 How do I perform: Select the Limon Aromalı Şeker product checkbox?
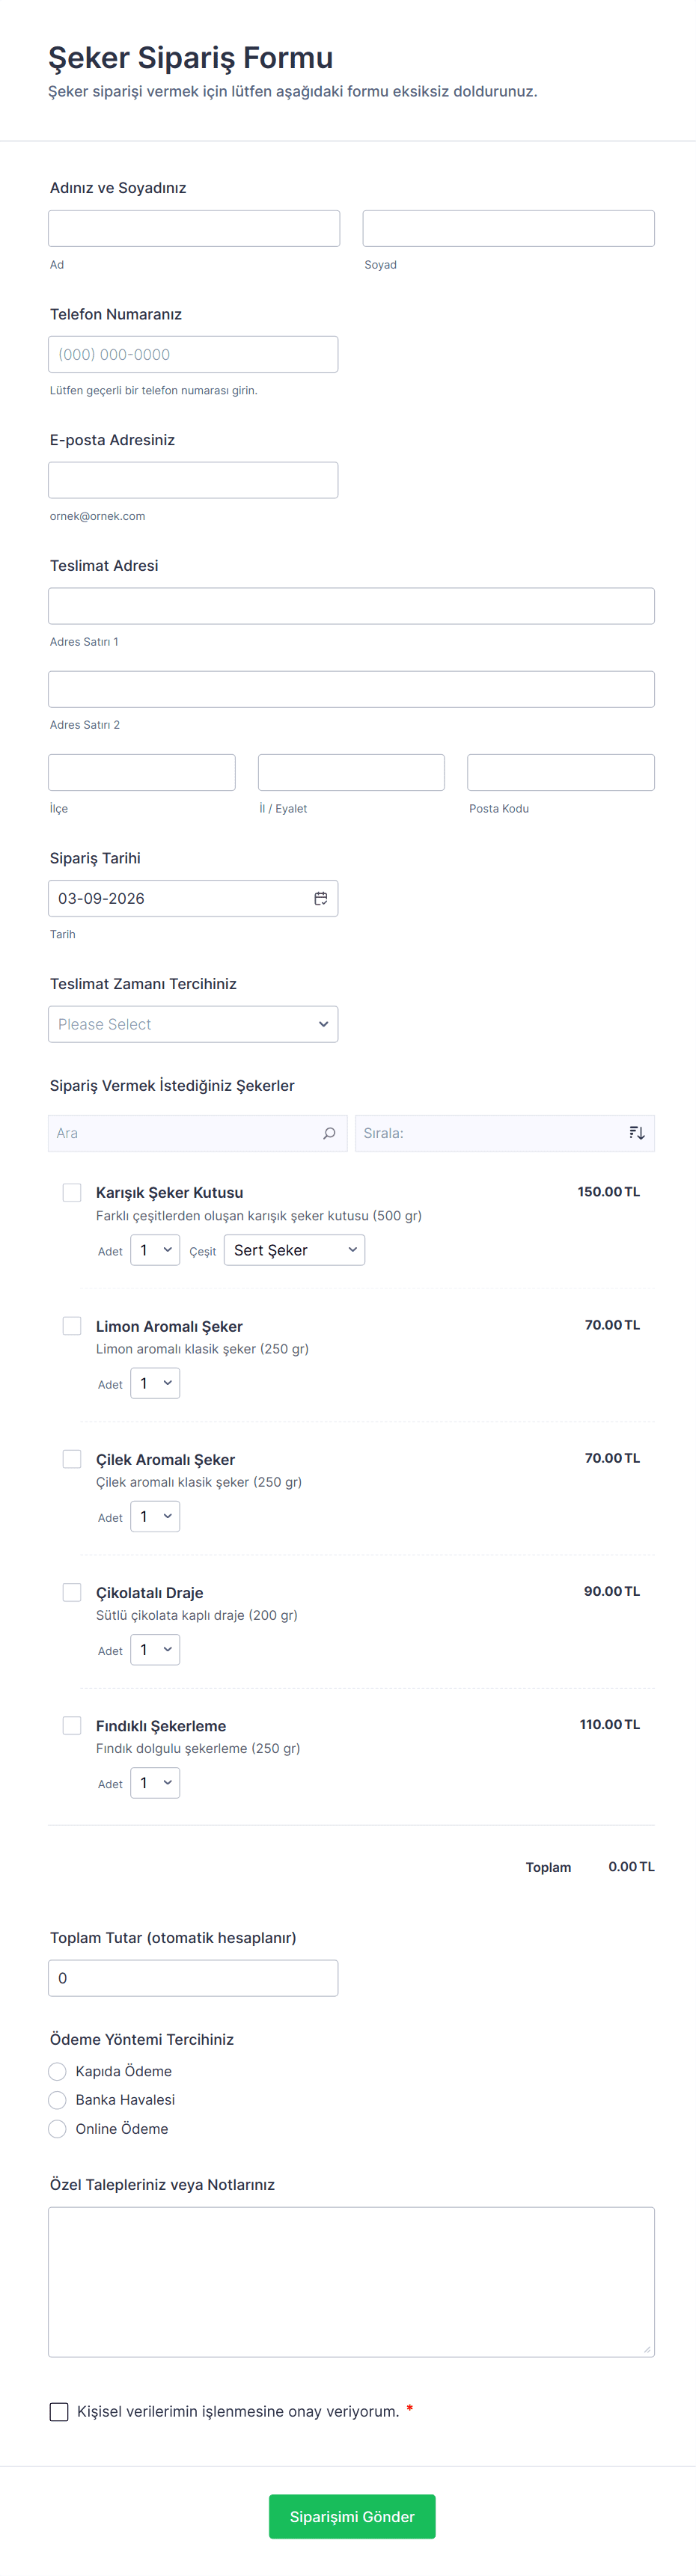coord(72,1325)
